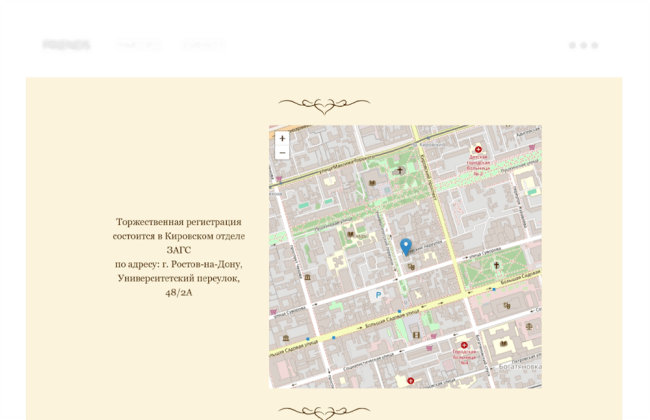Zoom out on the map

point(282,153)
